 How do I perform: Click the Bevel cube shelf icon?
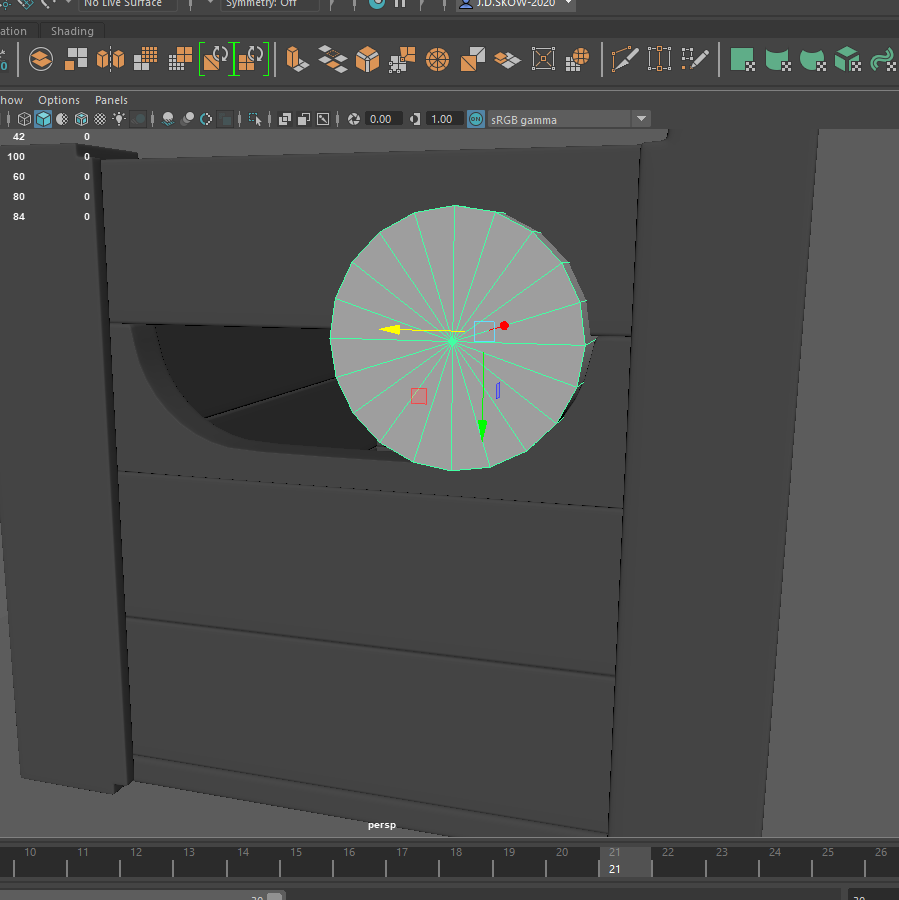[368, 59]
